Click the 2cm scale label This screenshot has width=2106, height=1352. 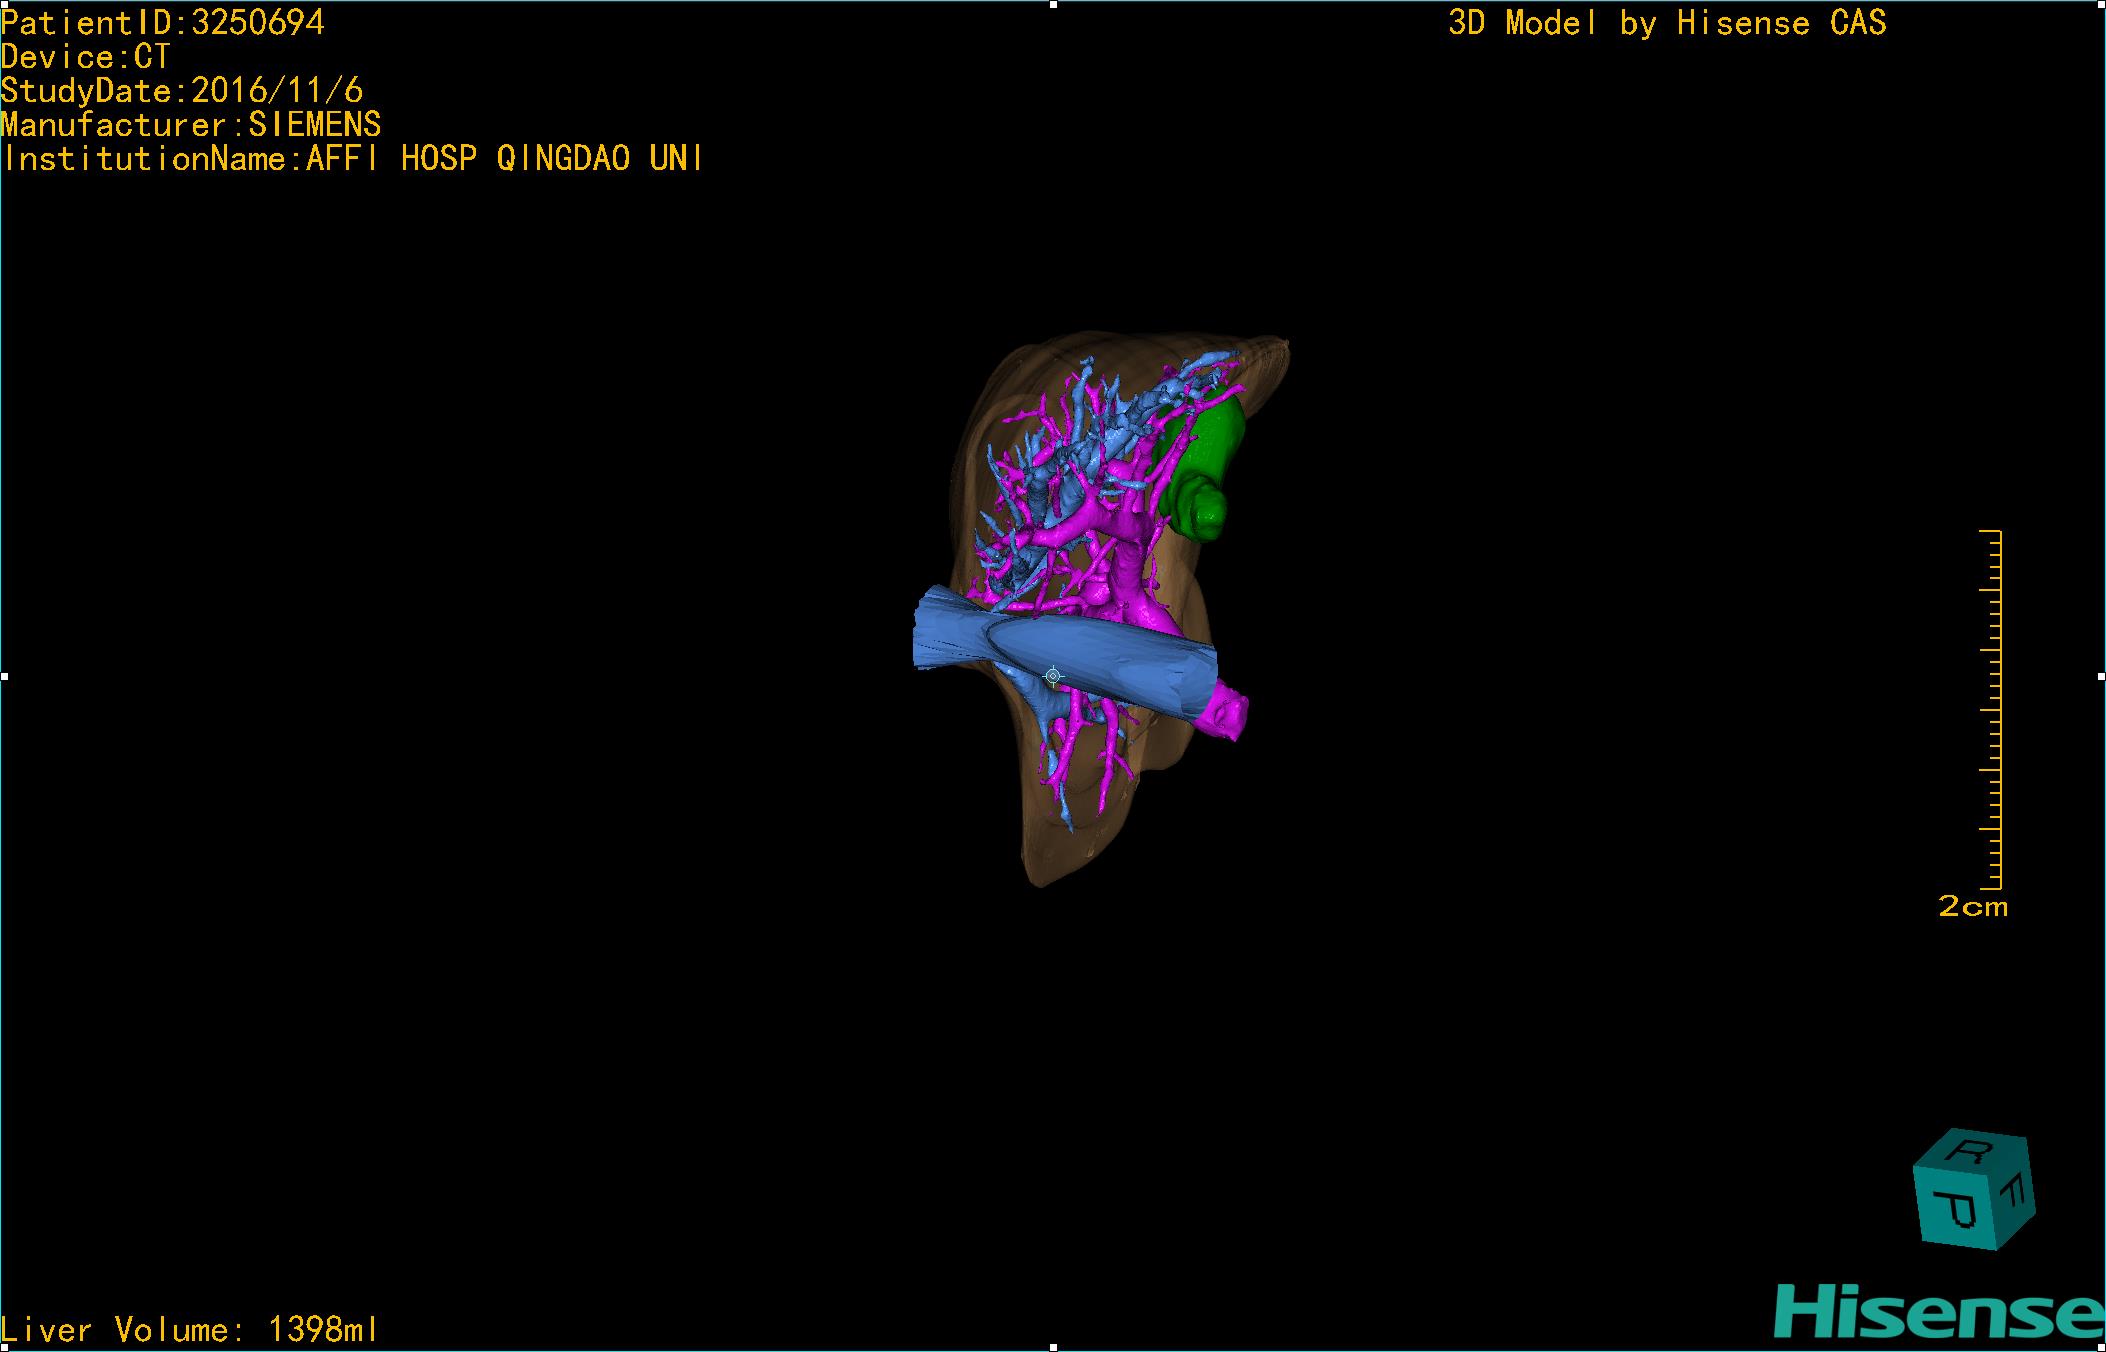pyautogui.click(x=1972, y=907)
